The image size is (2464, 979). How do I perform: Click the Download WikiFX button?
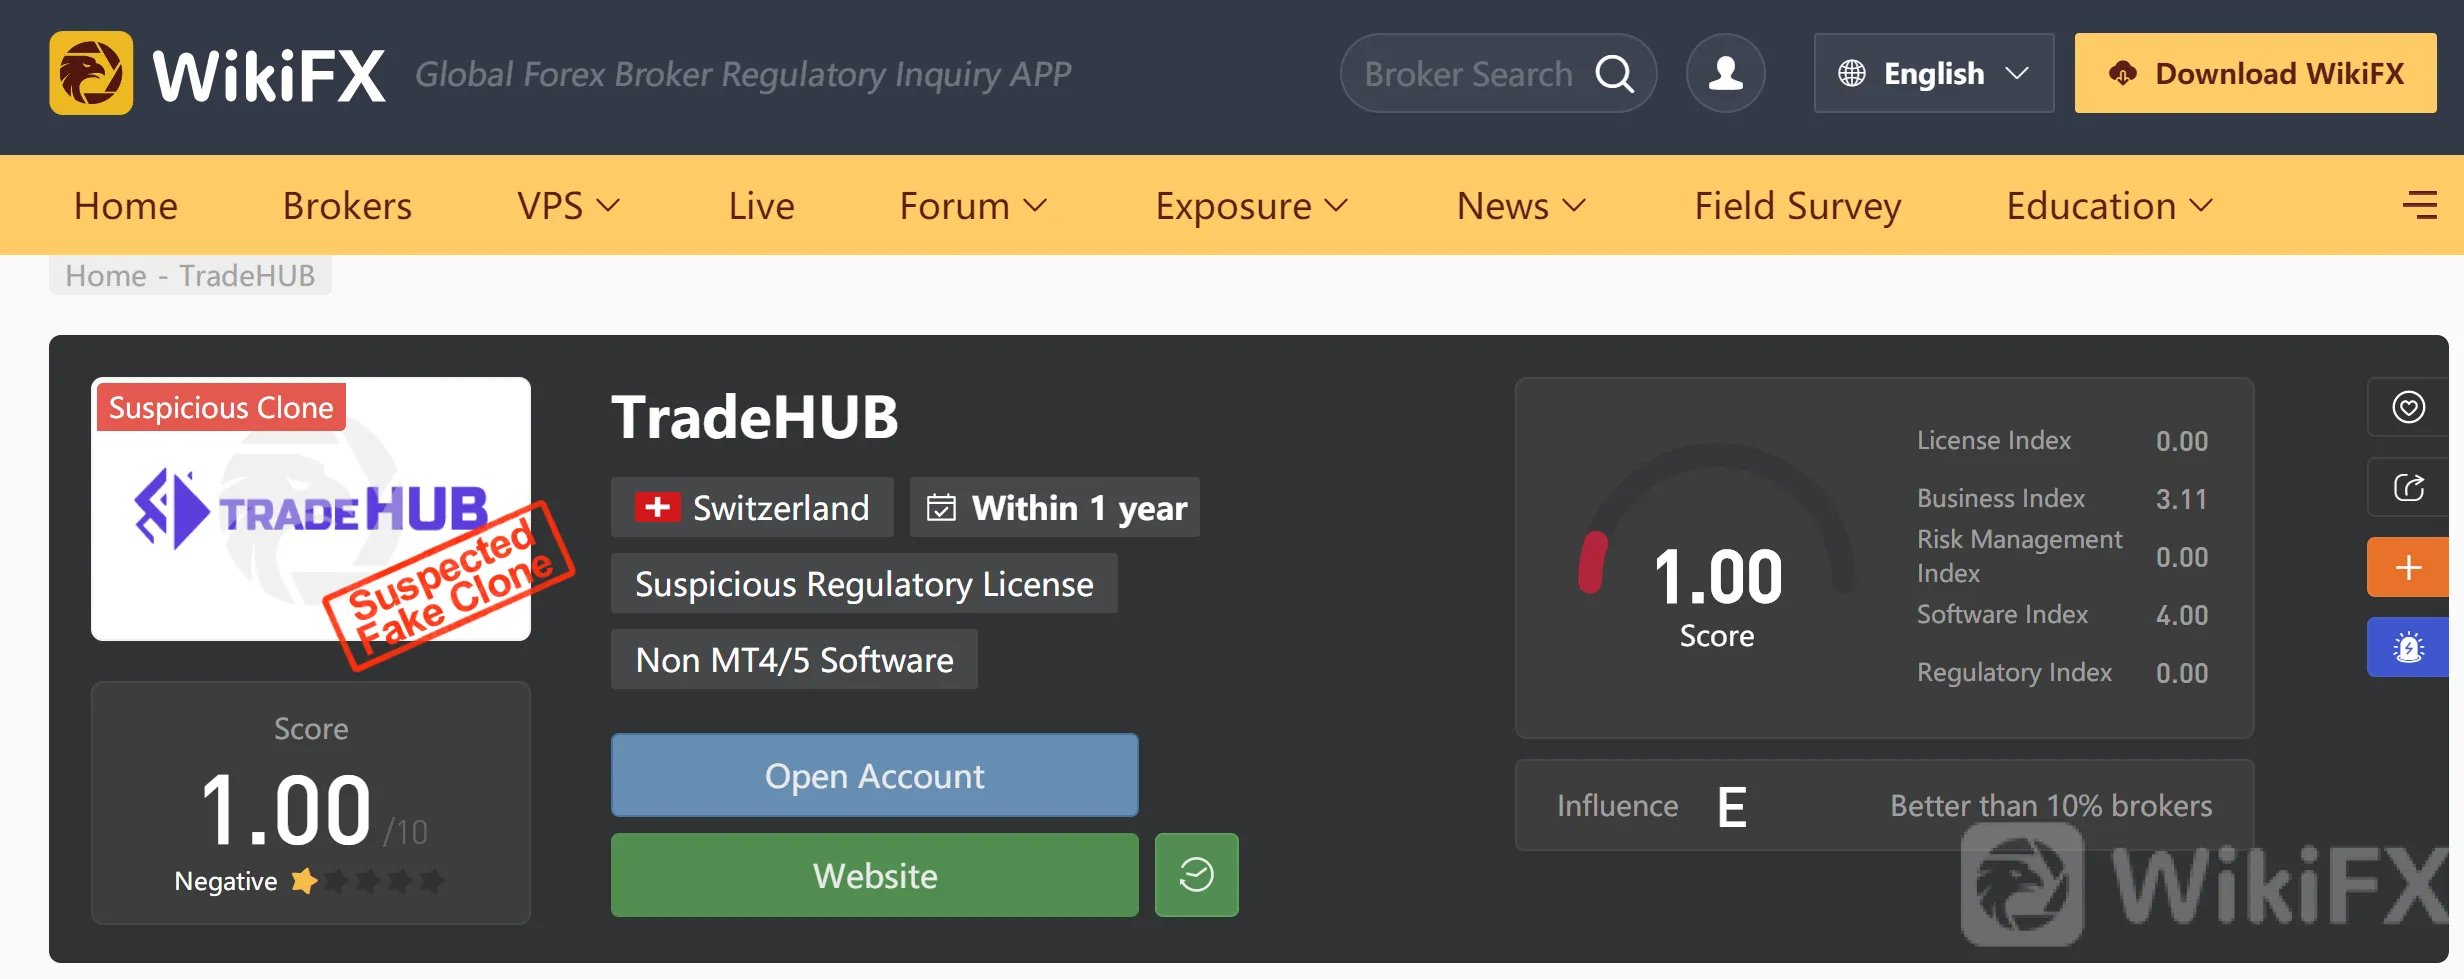point(2255,73)
